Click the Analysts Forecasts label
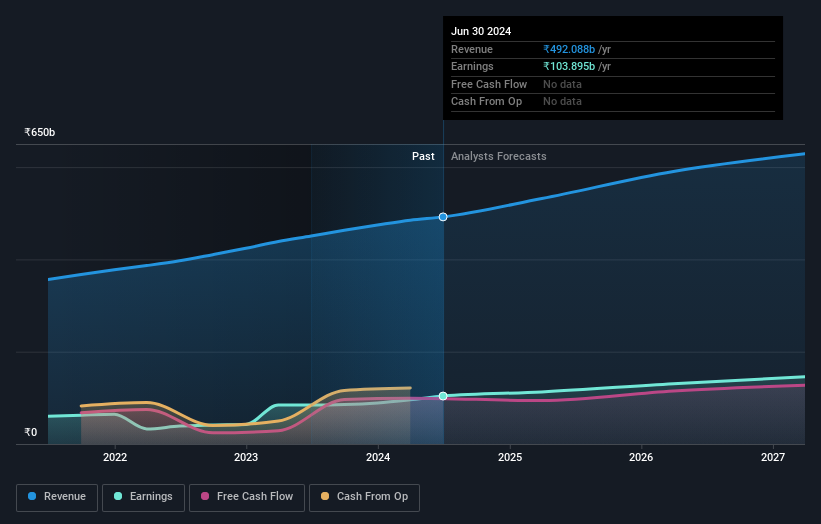 coord(498,157)
